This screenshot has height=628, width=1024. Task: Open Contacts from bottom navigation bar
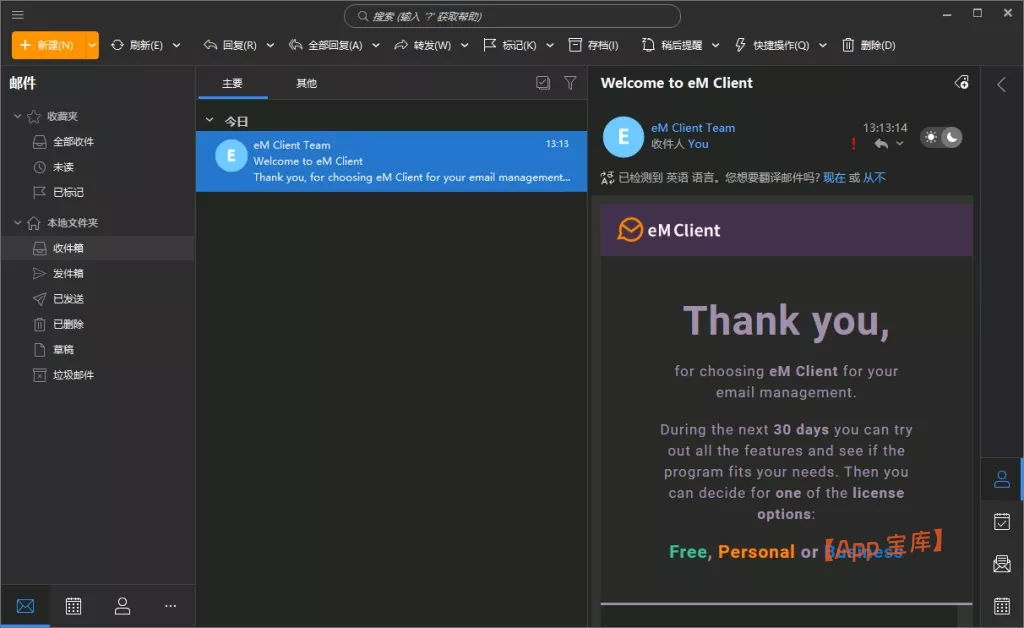coord(122,606)
